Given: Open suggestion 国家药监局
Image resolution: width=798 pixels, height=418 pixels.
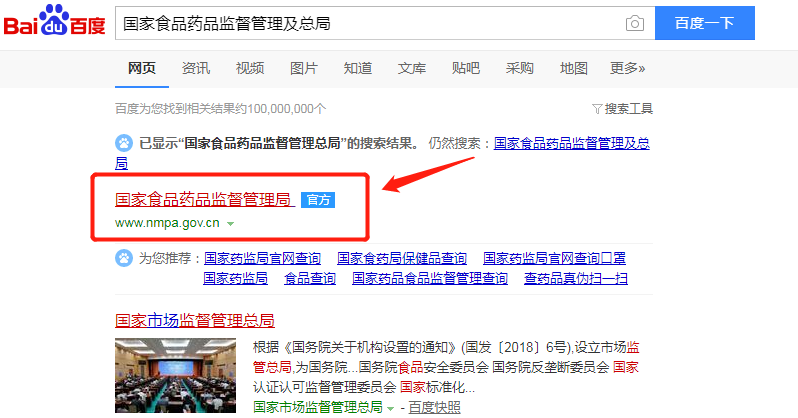Looking at the screenshot, I should pyautogui.click(x=235, y=278).
